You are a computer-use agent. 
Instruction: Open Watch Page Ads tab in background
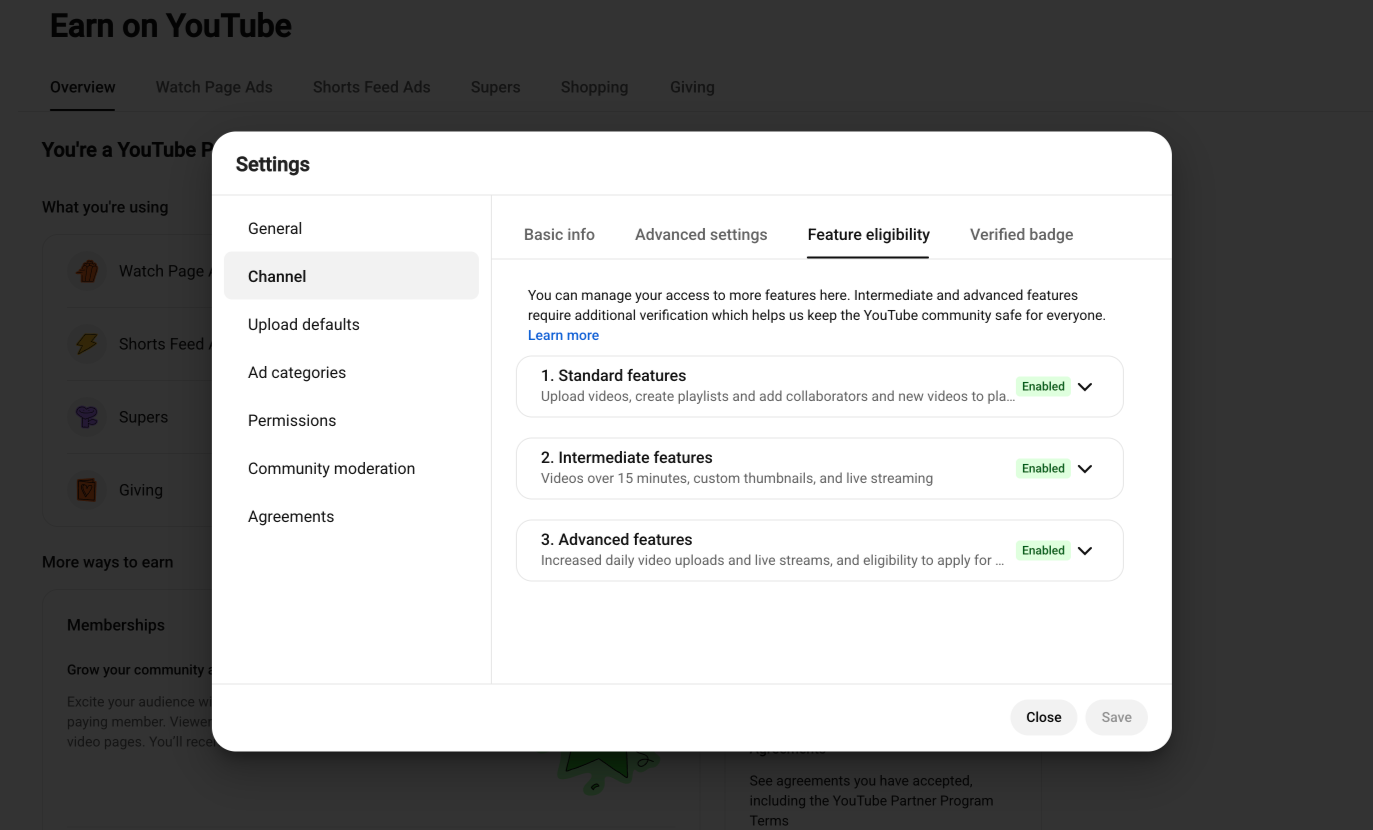pyautogui.click(x=214, y=87)
